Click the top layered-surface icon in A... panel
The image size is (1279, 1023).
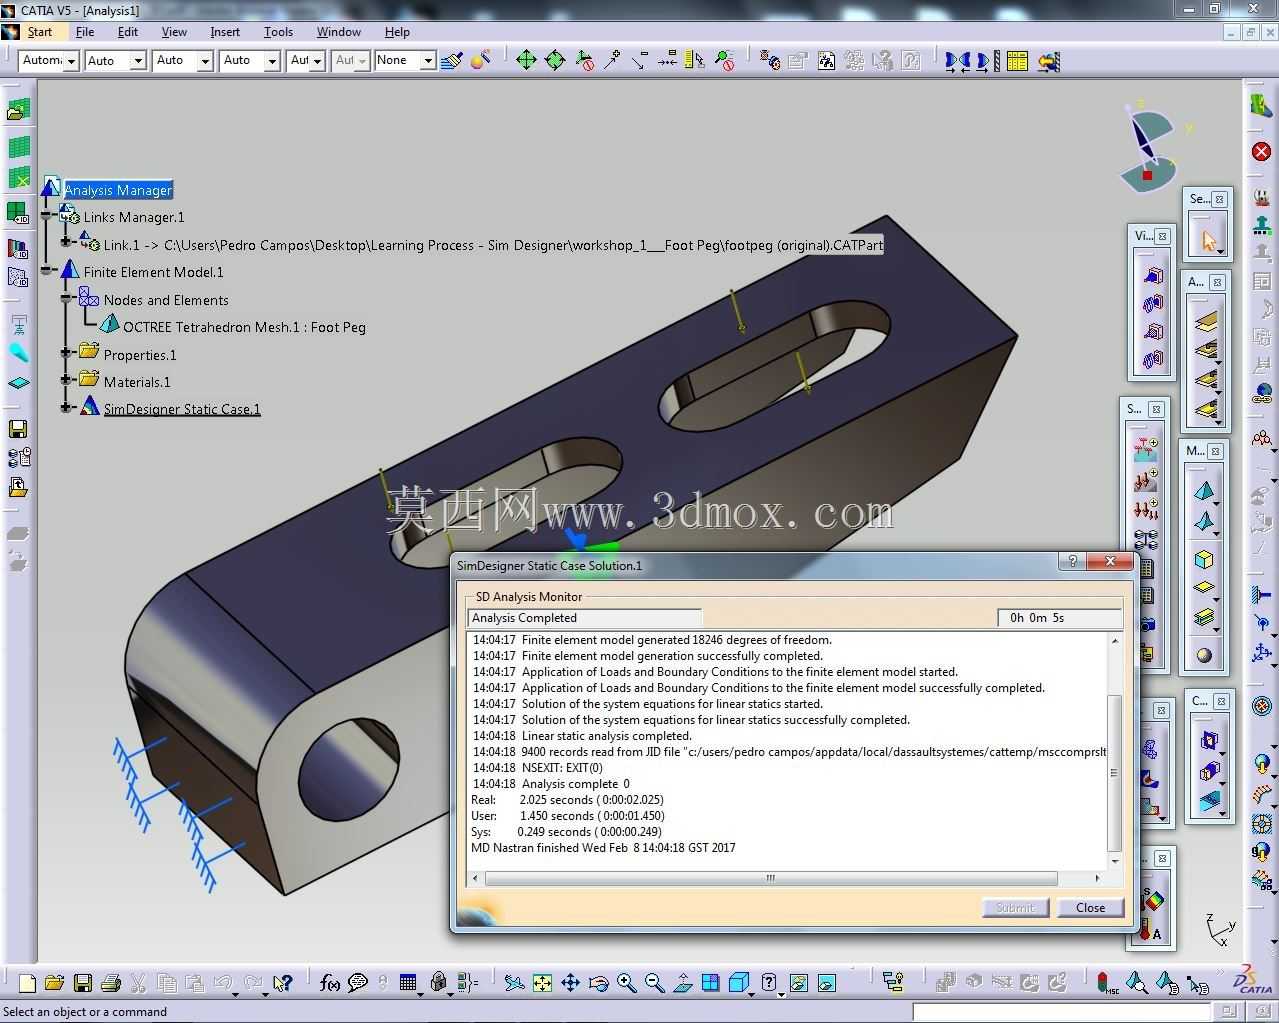tap(1206, 321)
